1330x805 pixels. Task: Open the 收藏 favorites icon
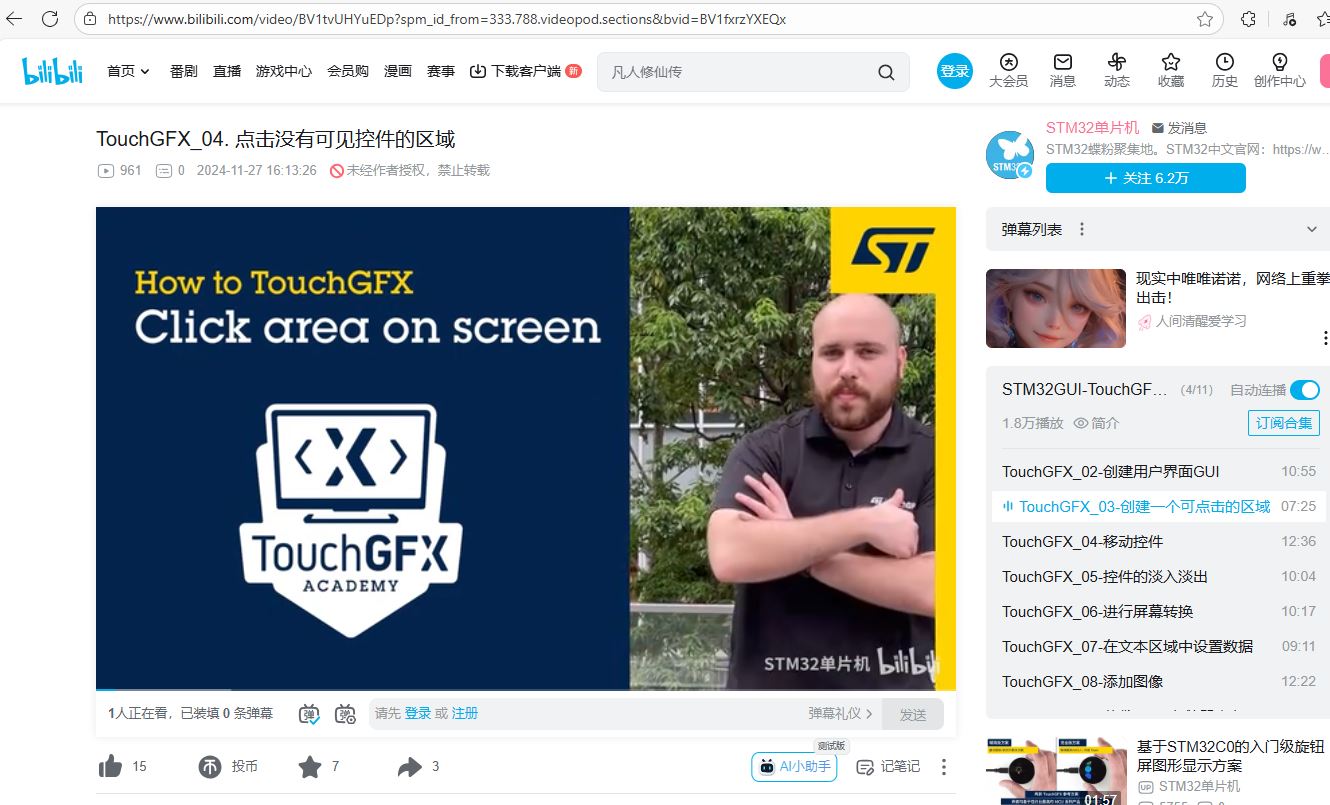(x=1171, y=62)
